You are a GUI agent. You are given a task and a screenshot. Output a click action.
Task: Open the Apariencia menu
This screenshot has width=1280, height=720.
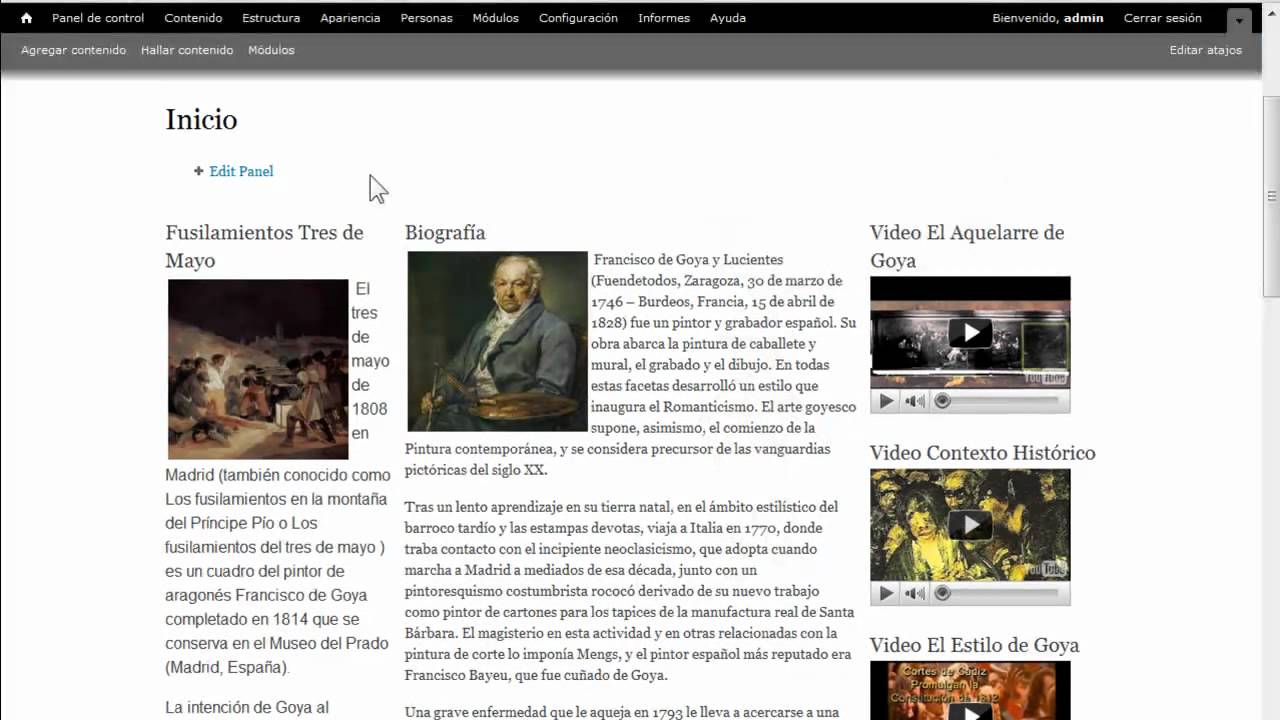tap(350, 18)
